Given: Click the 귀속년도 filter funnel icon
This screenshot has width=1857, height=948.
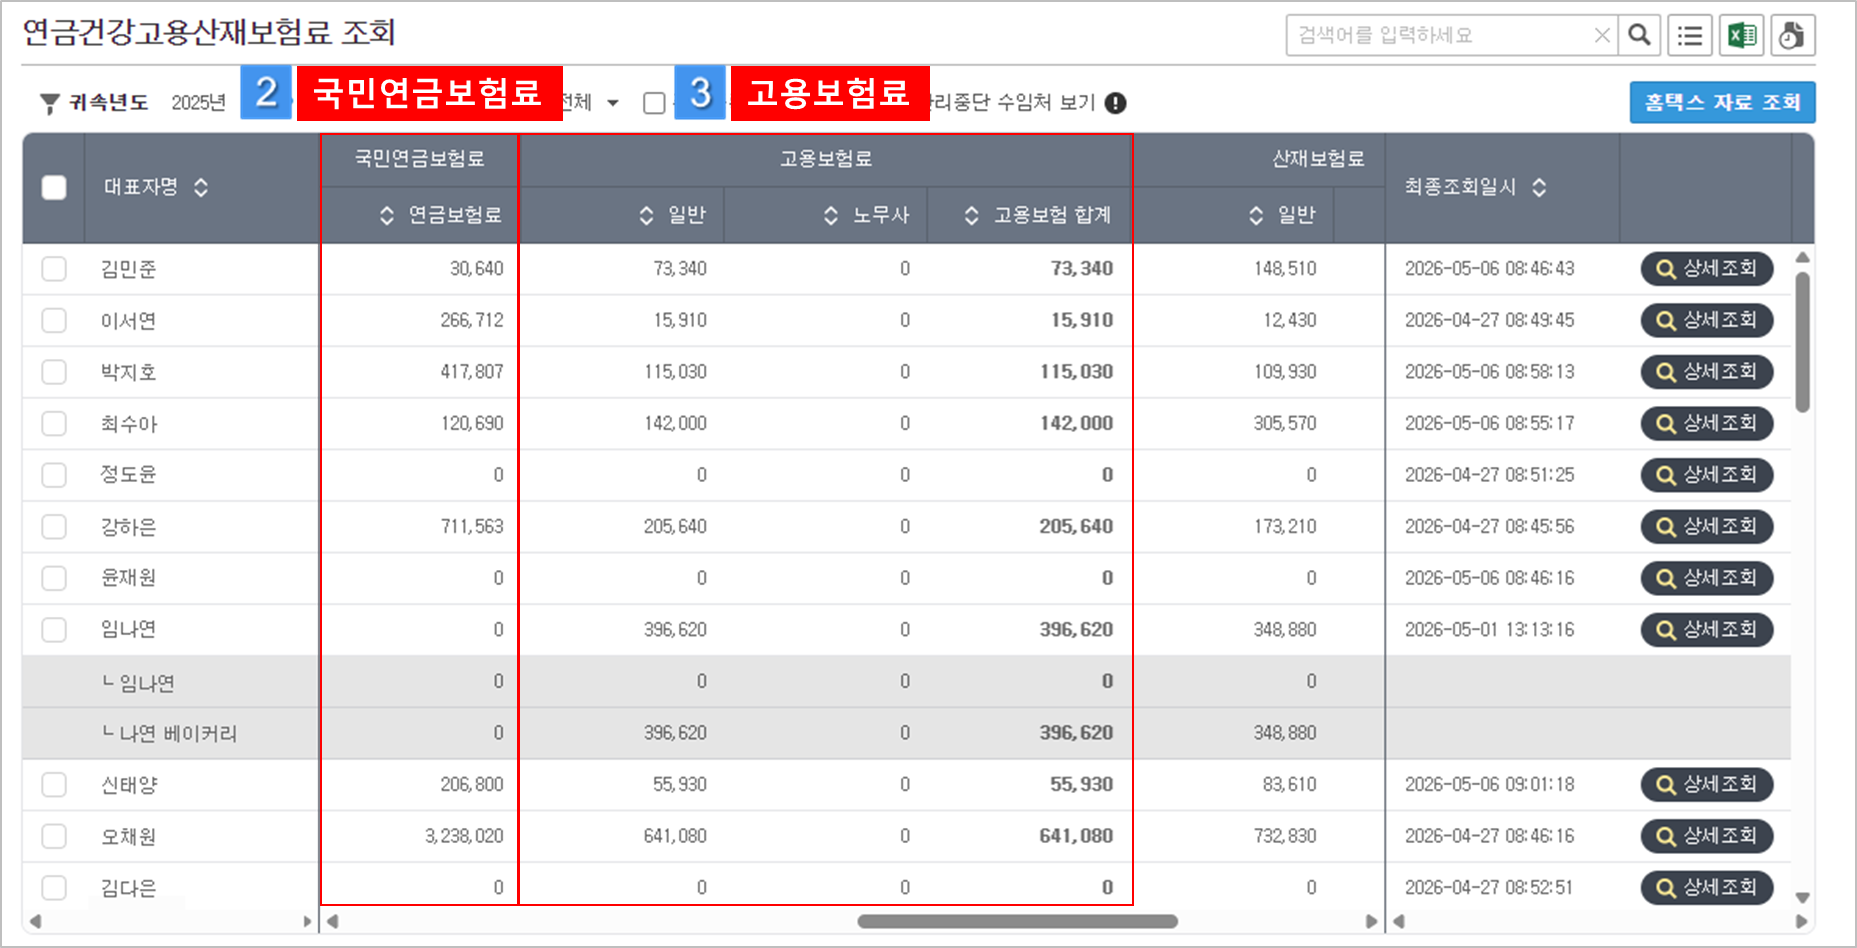Looking at the screenshot, I should point(50,103).
